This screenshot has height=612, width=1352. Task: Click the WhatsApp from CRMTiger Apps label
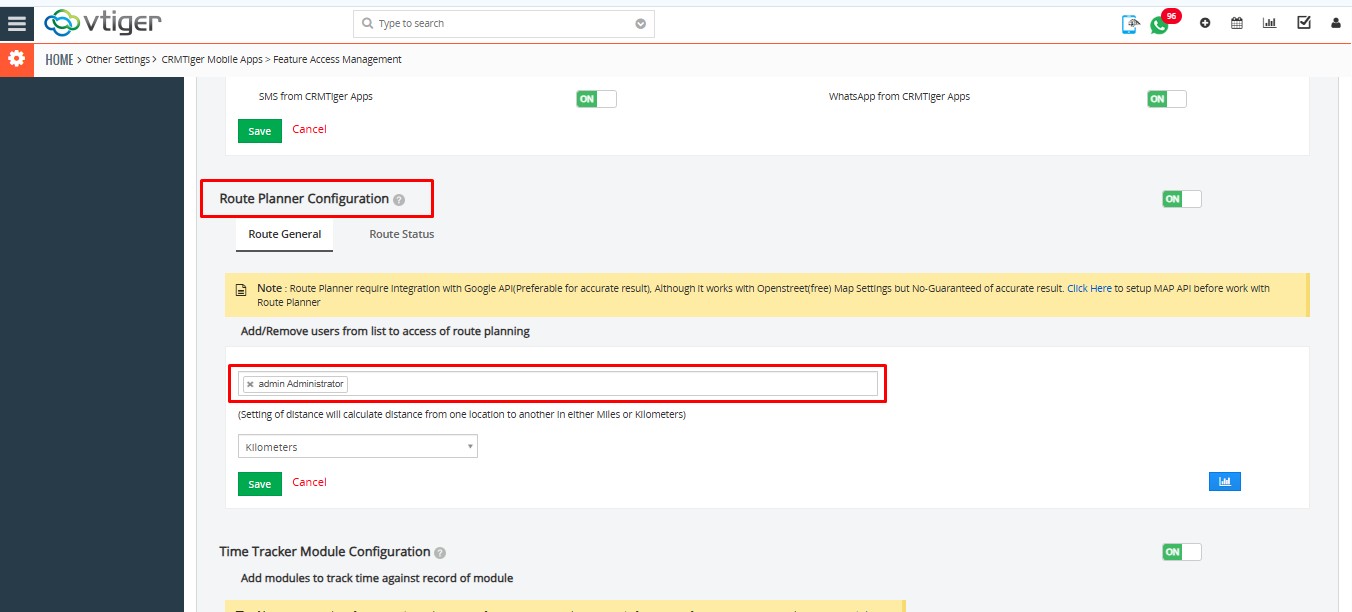point(899,97)
